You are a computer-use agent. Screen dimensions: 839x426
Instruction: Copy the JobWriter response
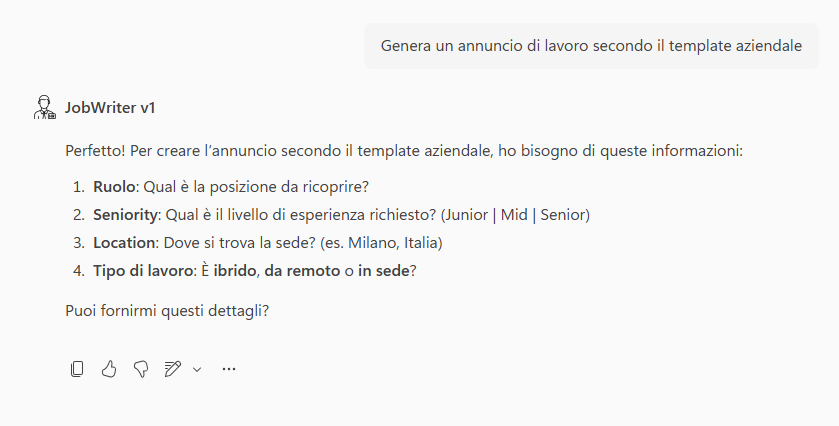[x=77, y=369]
